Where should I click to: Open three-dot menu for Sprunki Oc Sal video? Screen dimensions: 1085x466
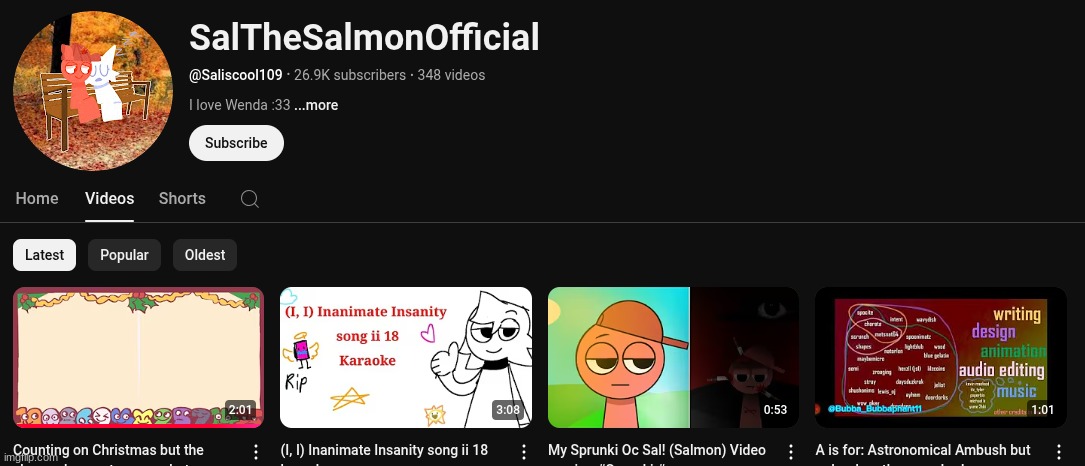pos(791,452)
